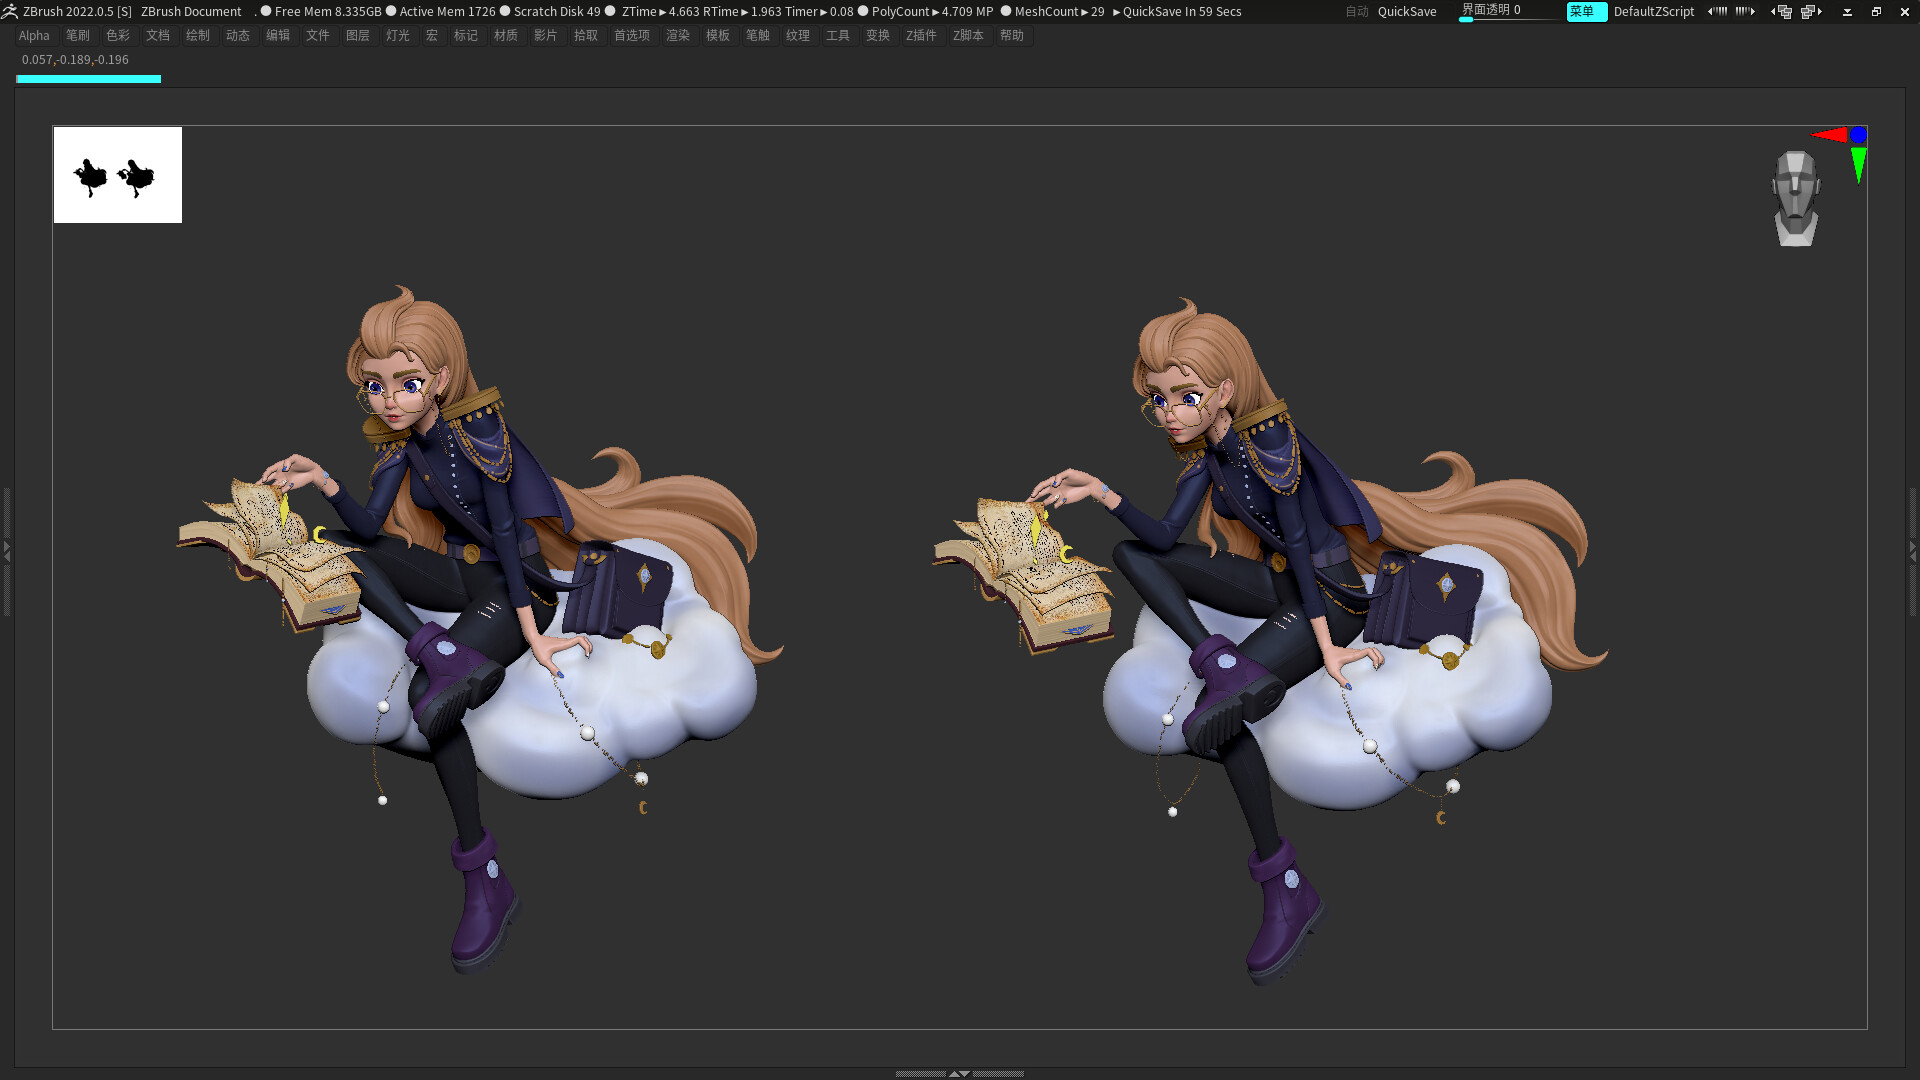
Task: Load next user interface colors icon
Action: click(1745, 12)
